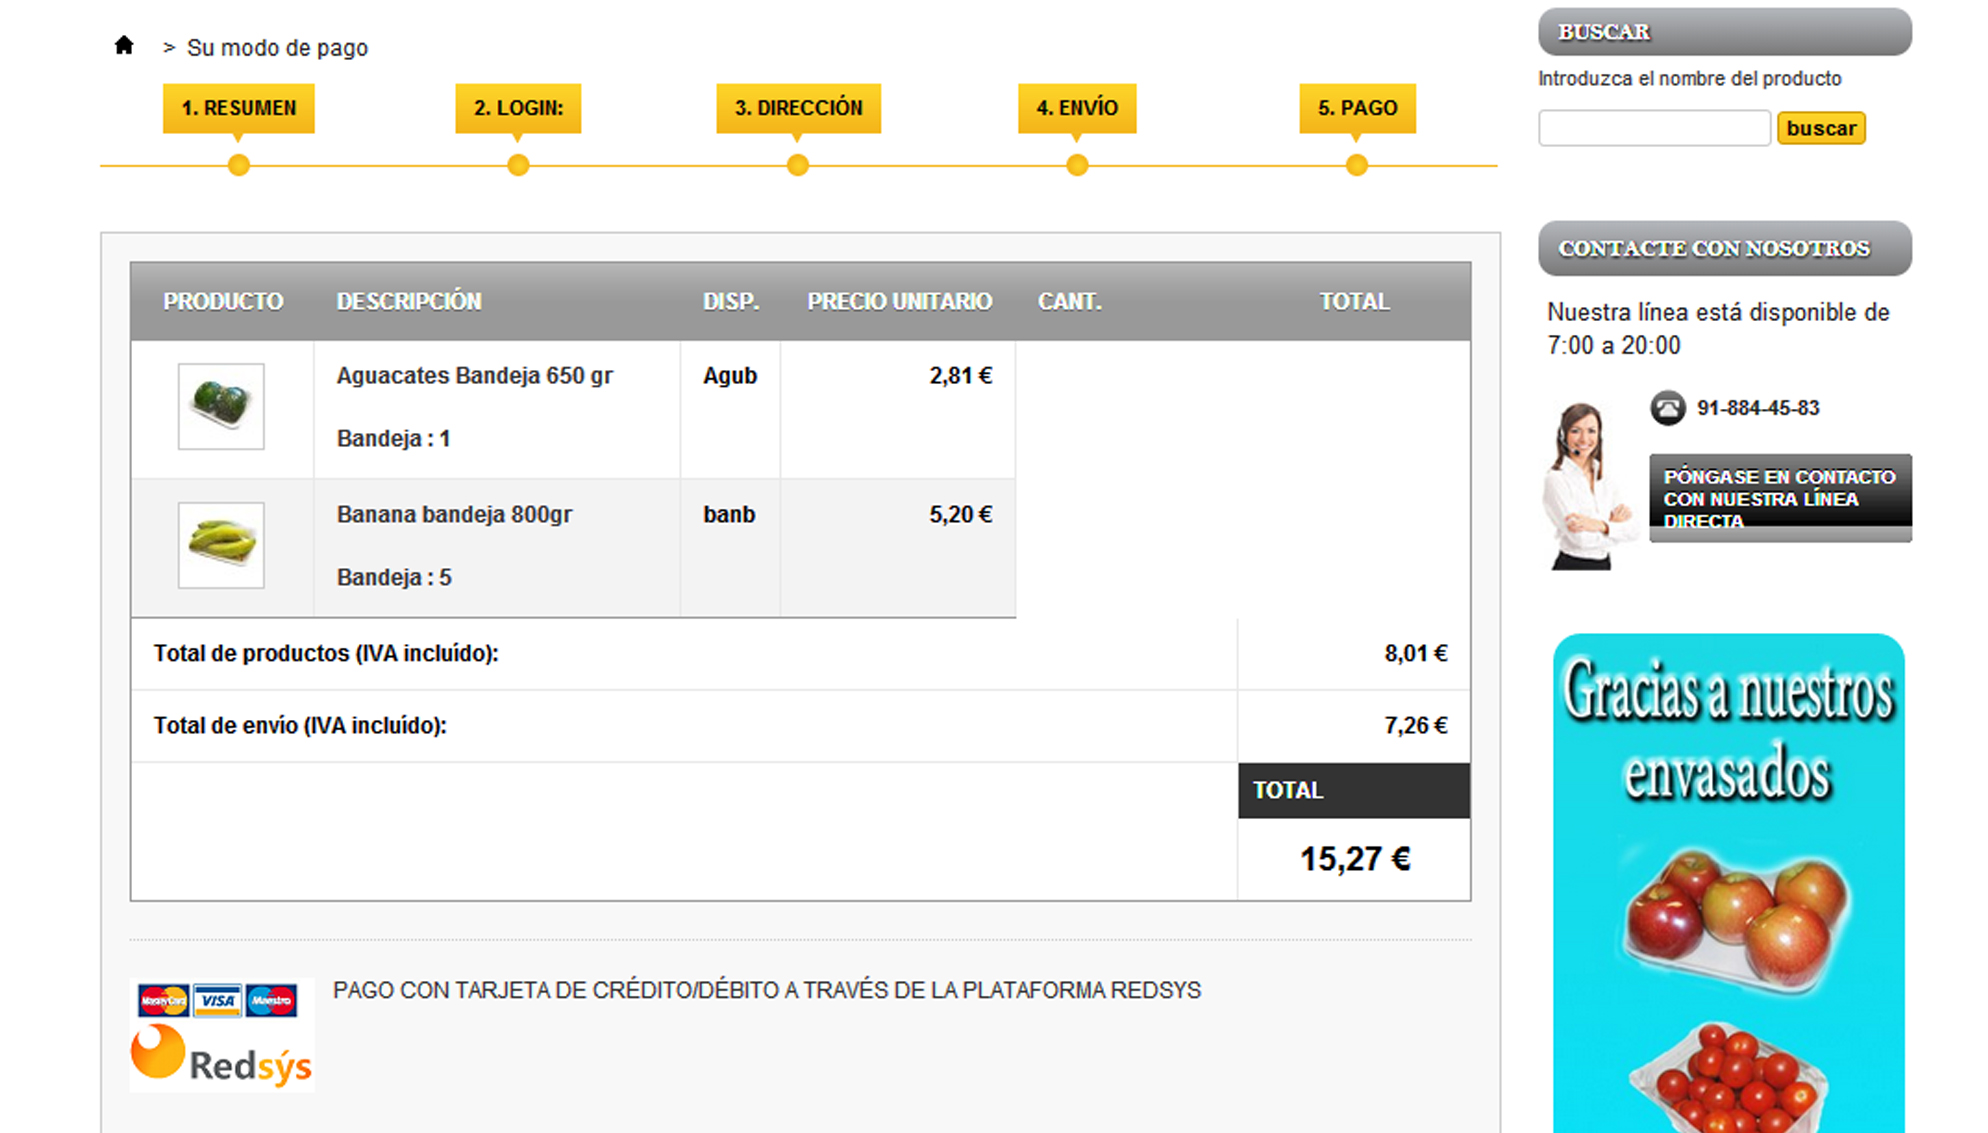Open the avocado tray product thumbnail
Screen dimensions: 1988x1133
tap(221, 406)
